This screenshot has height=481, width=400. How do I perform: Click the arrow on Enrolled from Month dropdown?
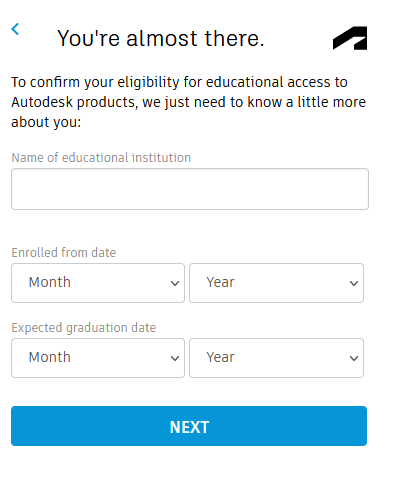tap(175, 284)
